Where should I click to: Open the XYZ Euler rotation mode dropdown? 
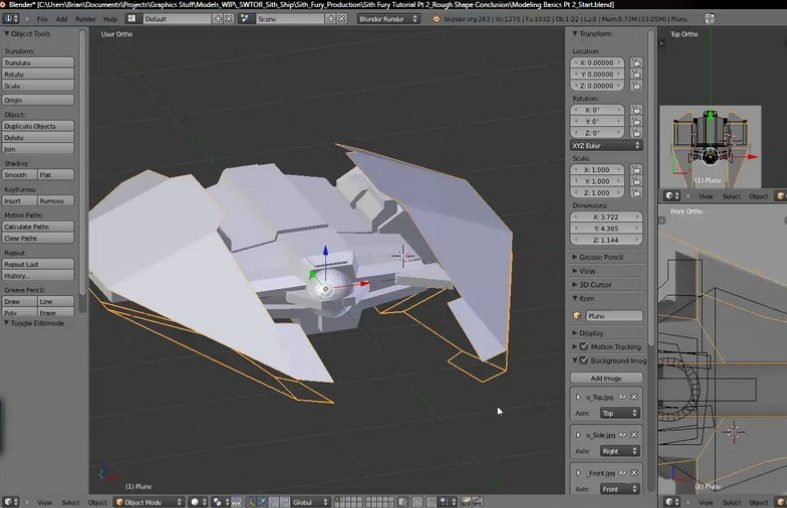(606, 146)
